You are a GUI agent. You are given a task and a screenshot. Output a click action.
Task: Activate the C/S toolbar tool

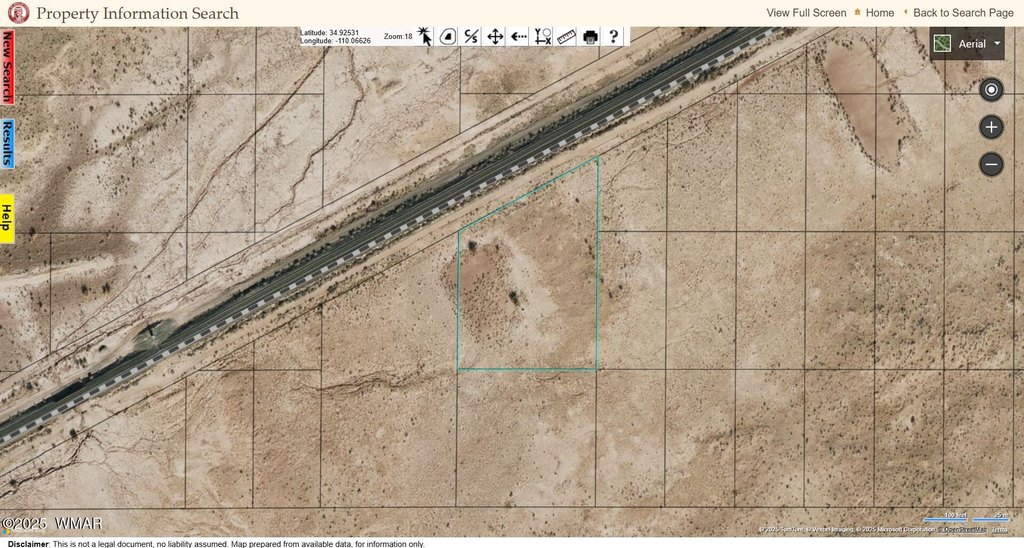pos(471,37)
